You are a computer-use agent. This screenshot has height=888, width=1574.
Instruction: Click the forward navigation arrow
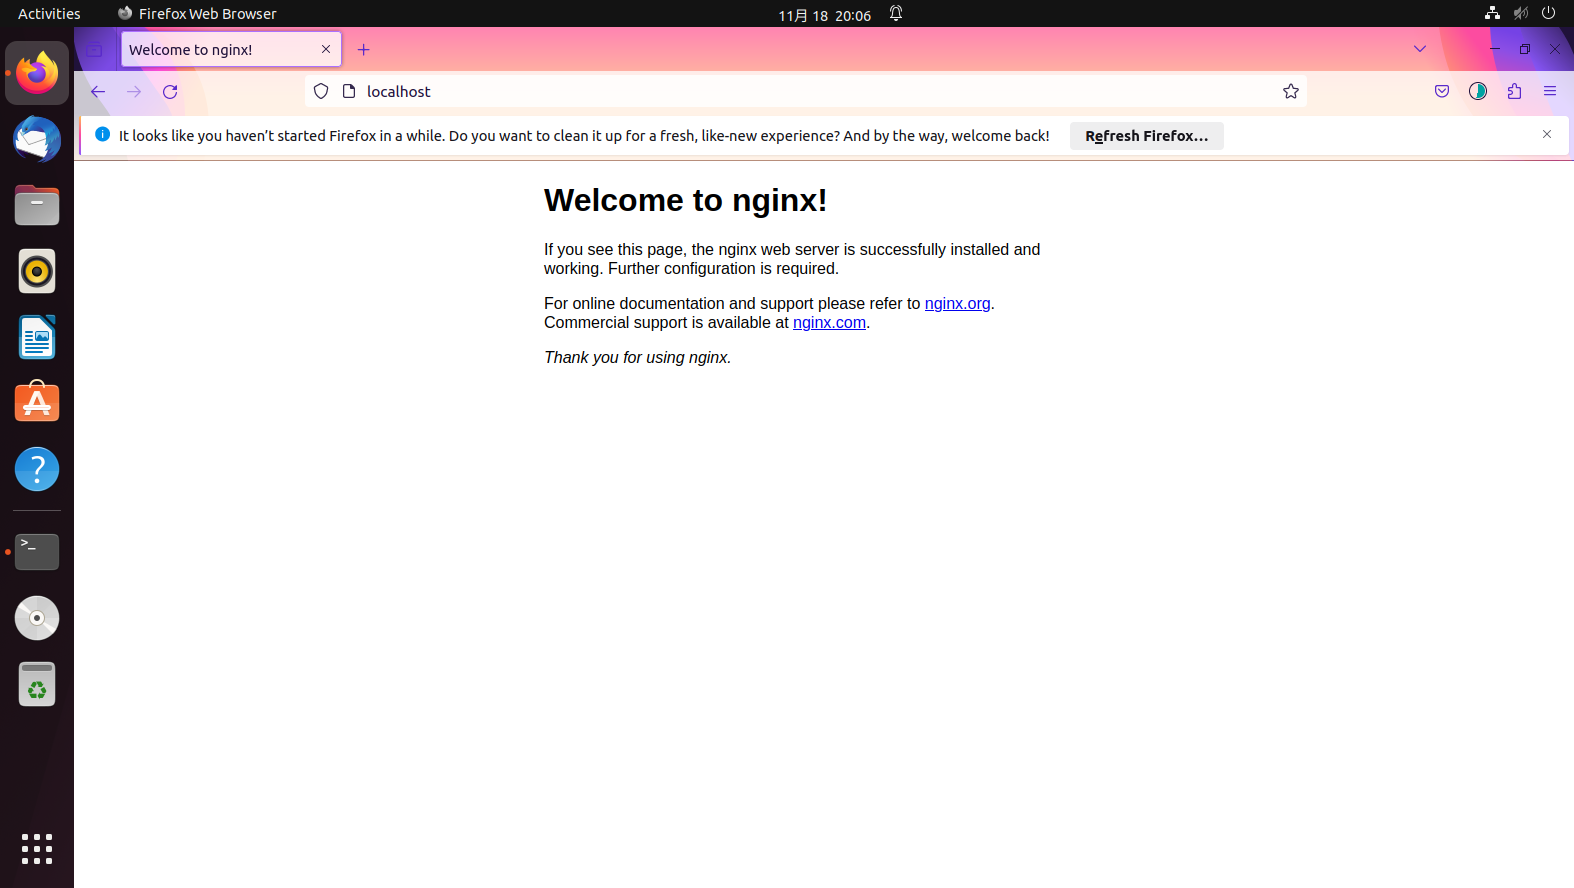tap(134, 92)
